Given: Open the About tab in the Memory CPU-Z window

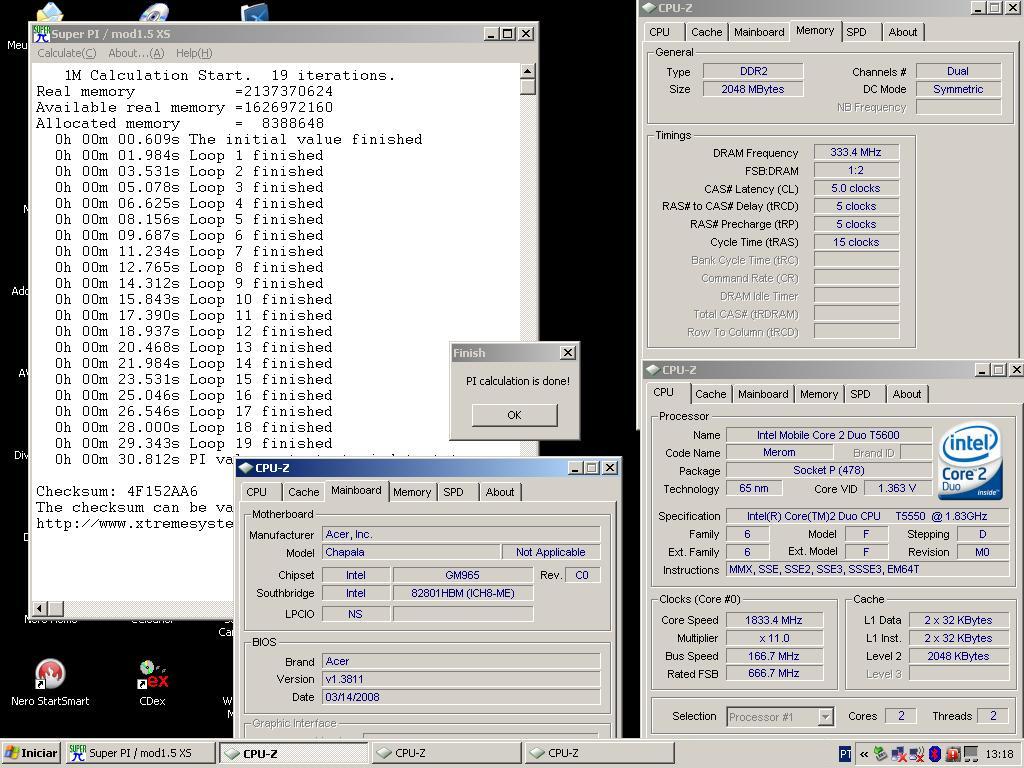Looking at the screenshot, I should tap(903, 32).
